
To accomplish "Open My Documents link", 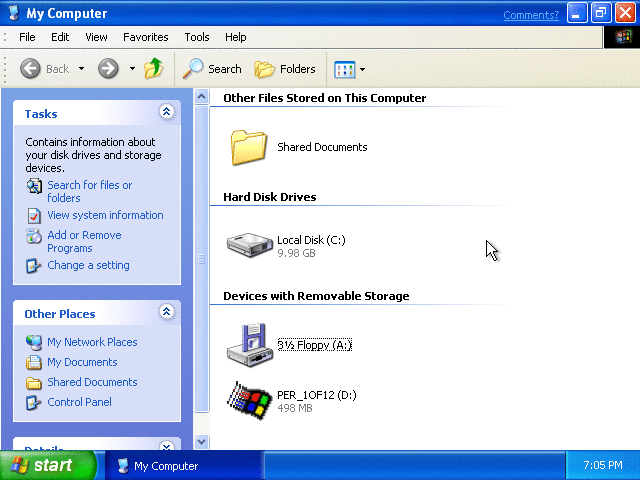I will (82, 362).
